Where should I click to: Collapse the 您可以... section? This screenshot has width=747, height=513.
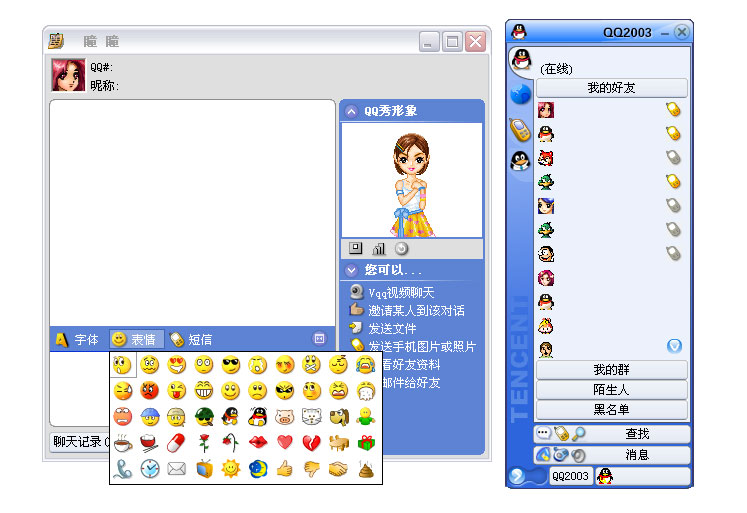pyautogui.click(x=351, y=271)
